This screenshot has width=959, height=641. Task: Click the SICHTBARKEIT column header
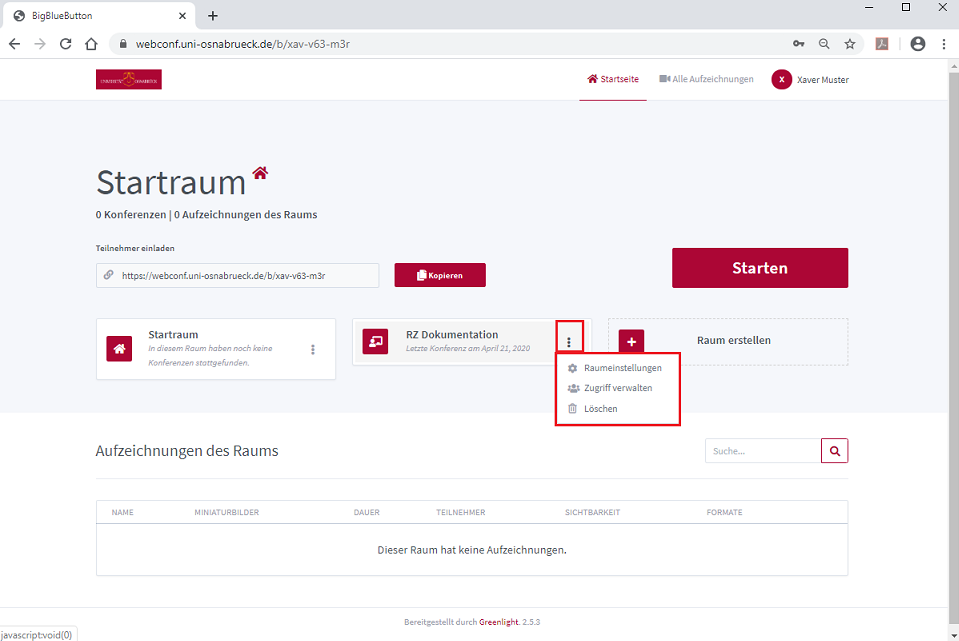[592, 513]
